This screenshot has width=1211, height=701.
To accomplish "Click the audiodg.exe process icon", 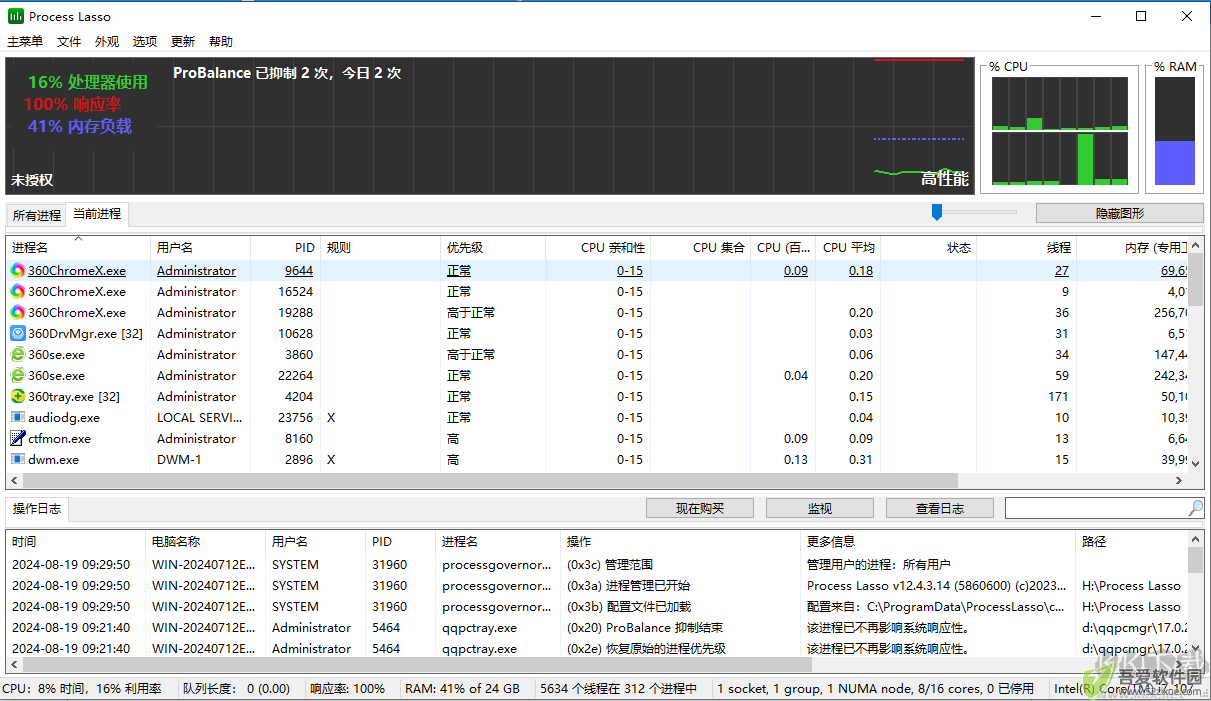I will [18, 417].
